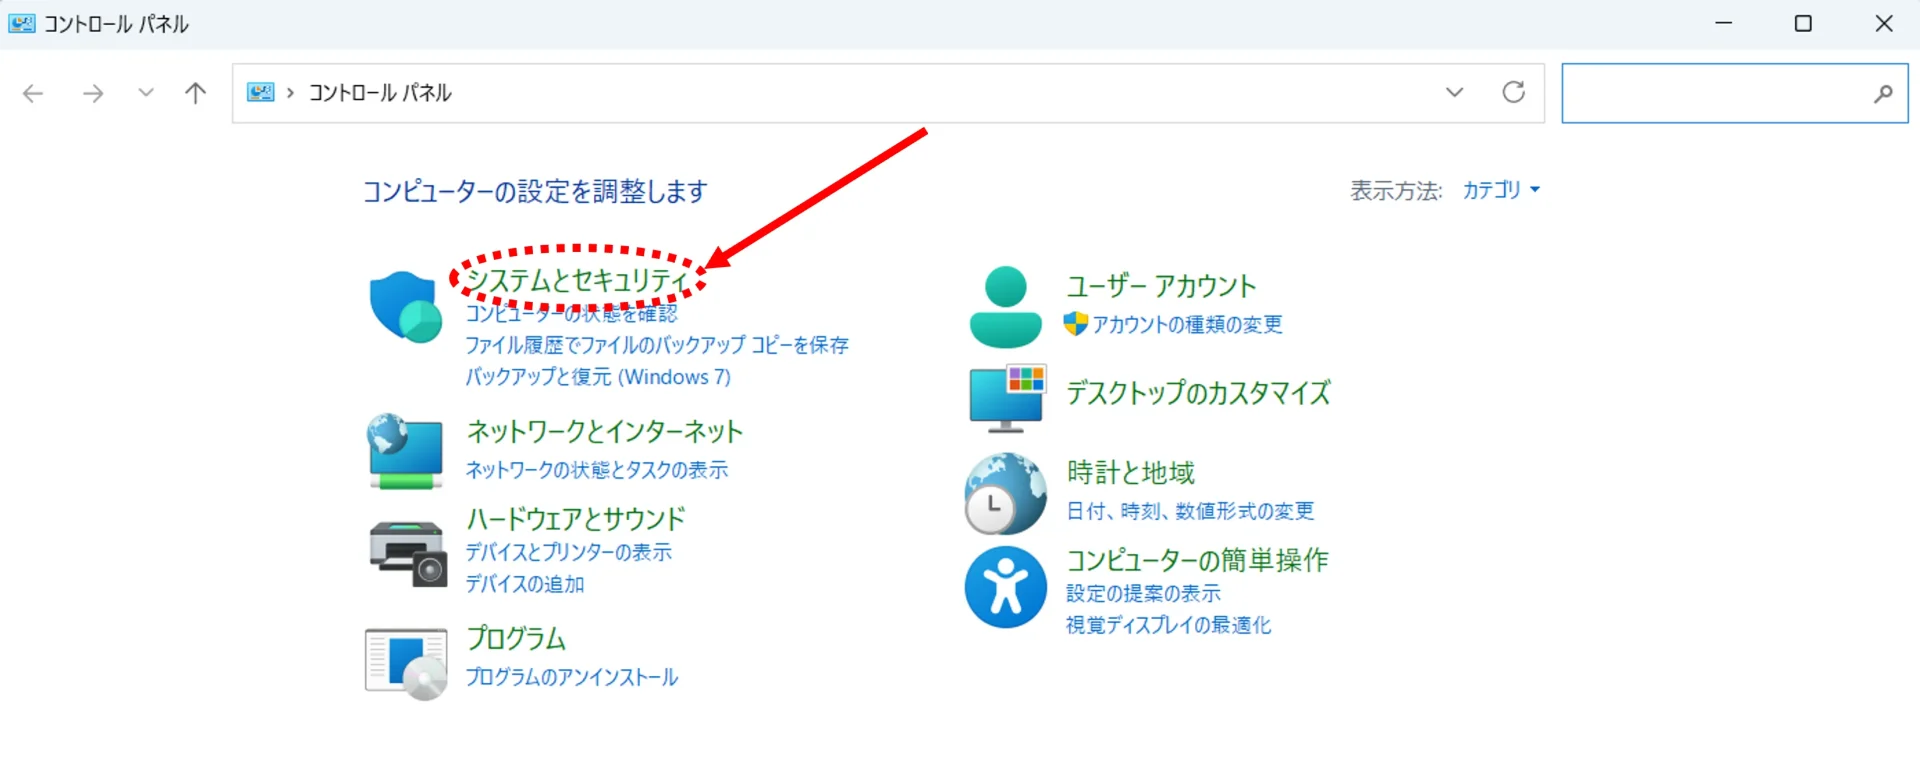
Task: Click the Network and Internet globe icon
Action: 405,451
